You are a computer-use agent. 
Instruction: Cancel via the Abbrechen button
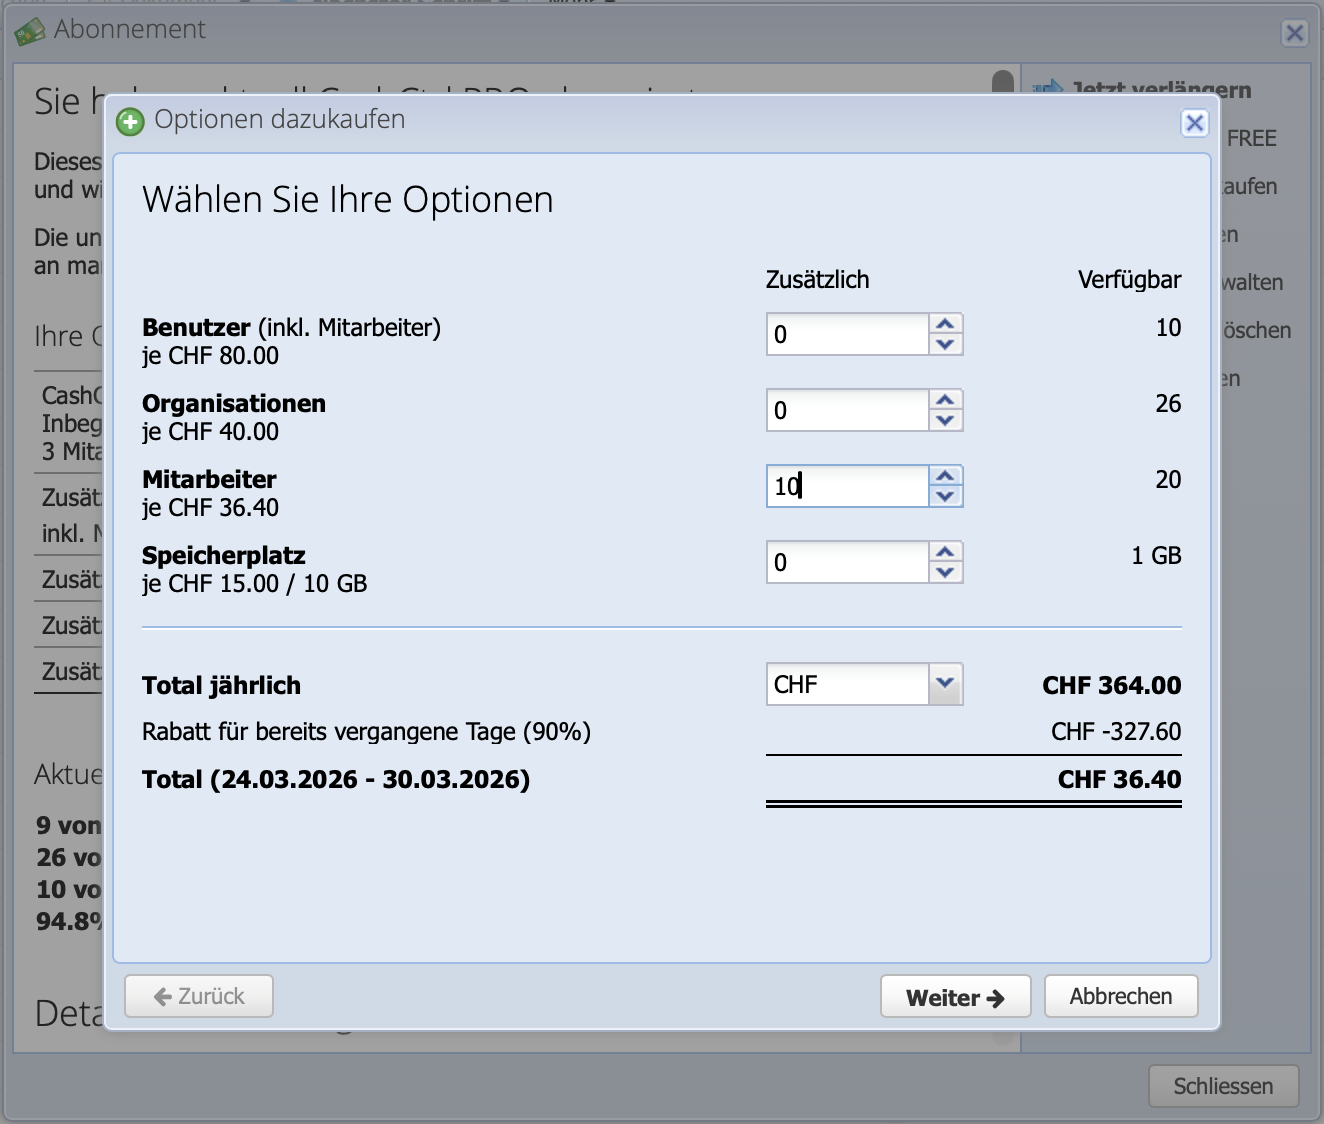point(1120,996)
